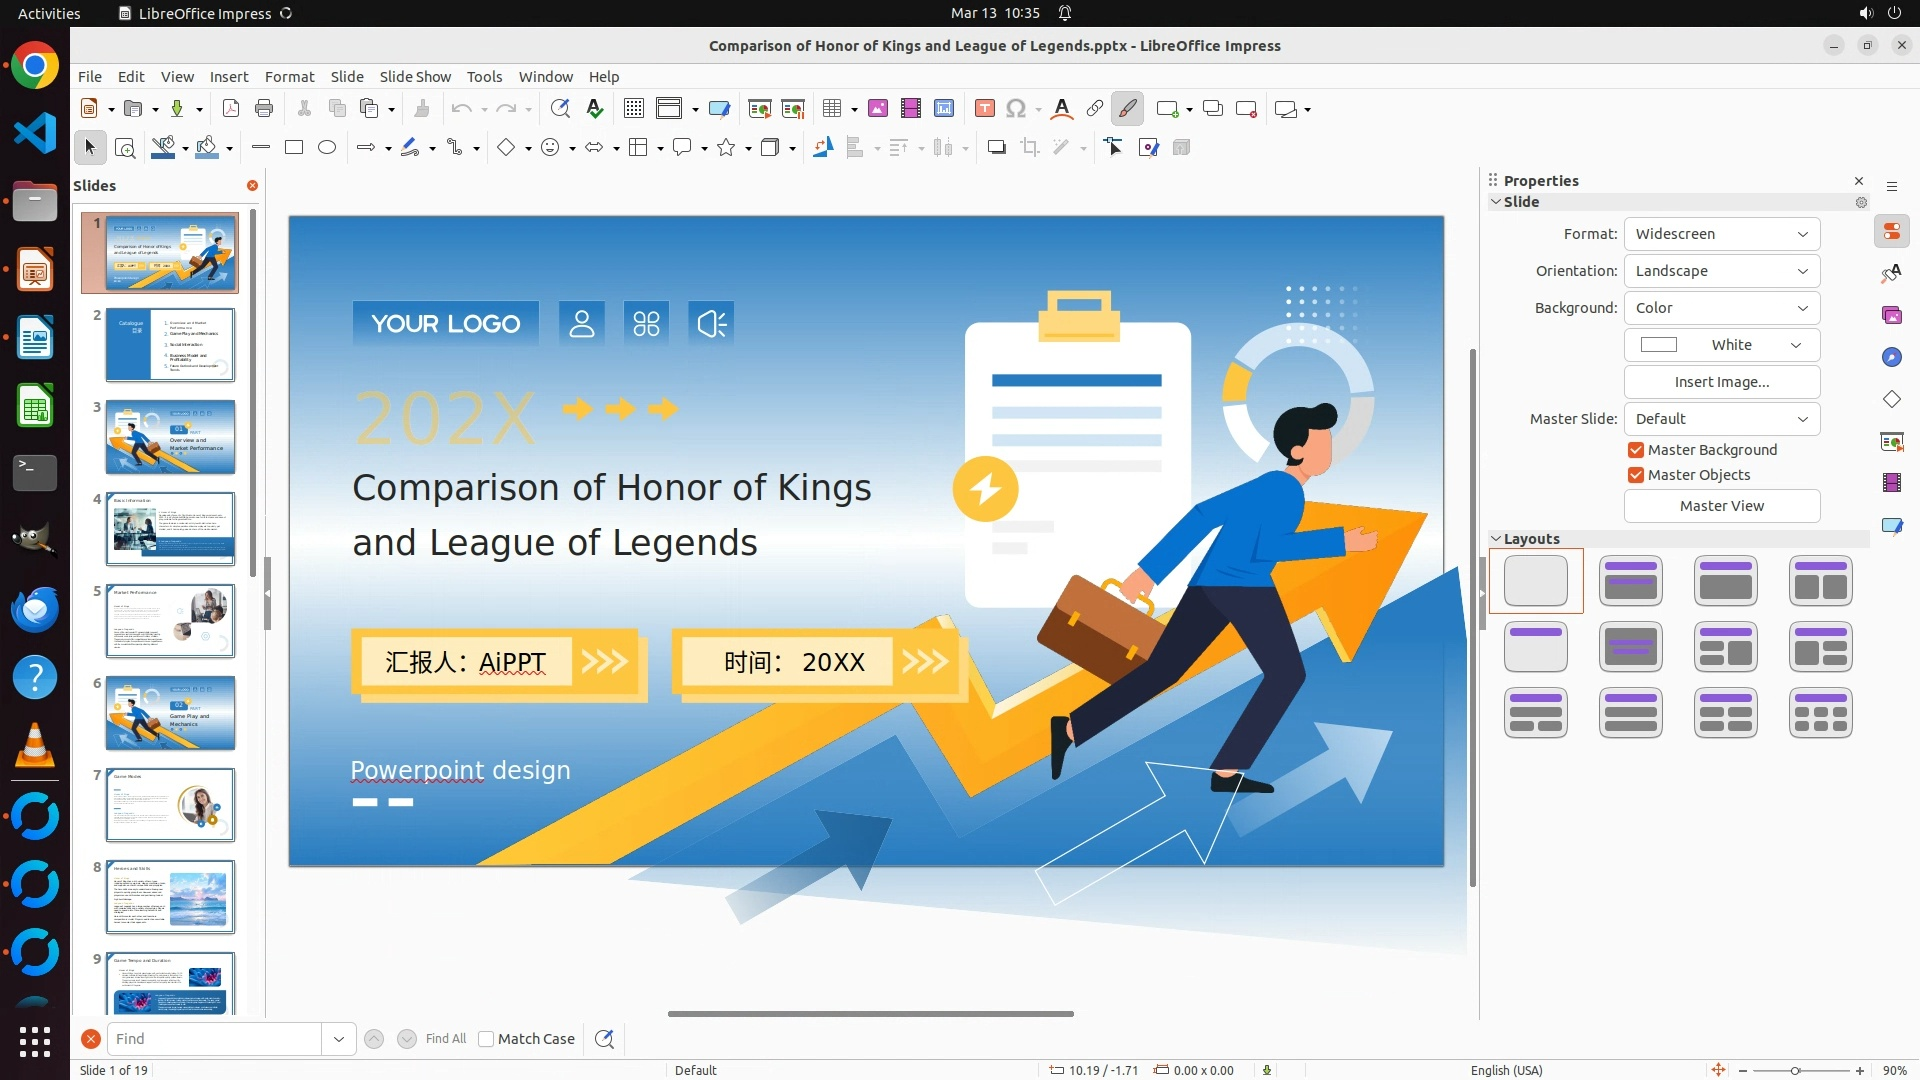Click the Print icon in toolbar
1920x1080 pixels.
click(264, 109)
